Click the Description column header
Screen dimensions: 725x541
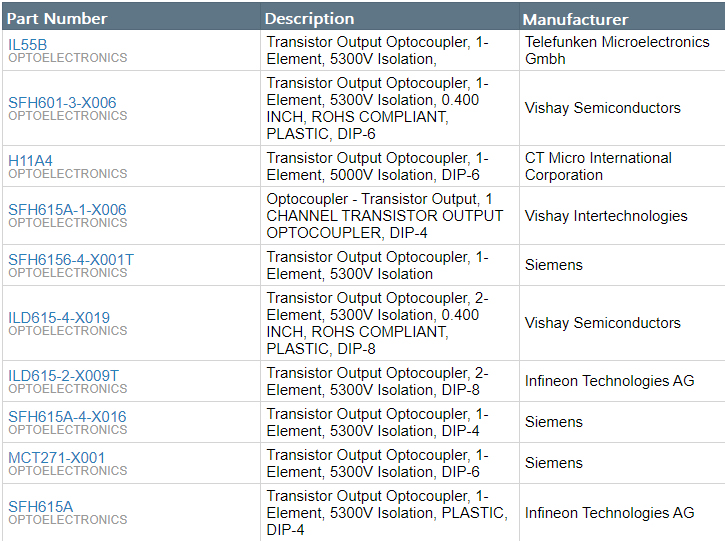tap(309, 19)
